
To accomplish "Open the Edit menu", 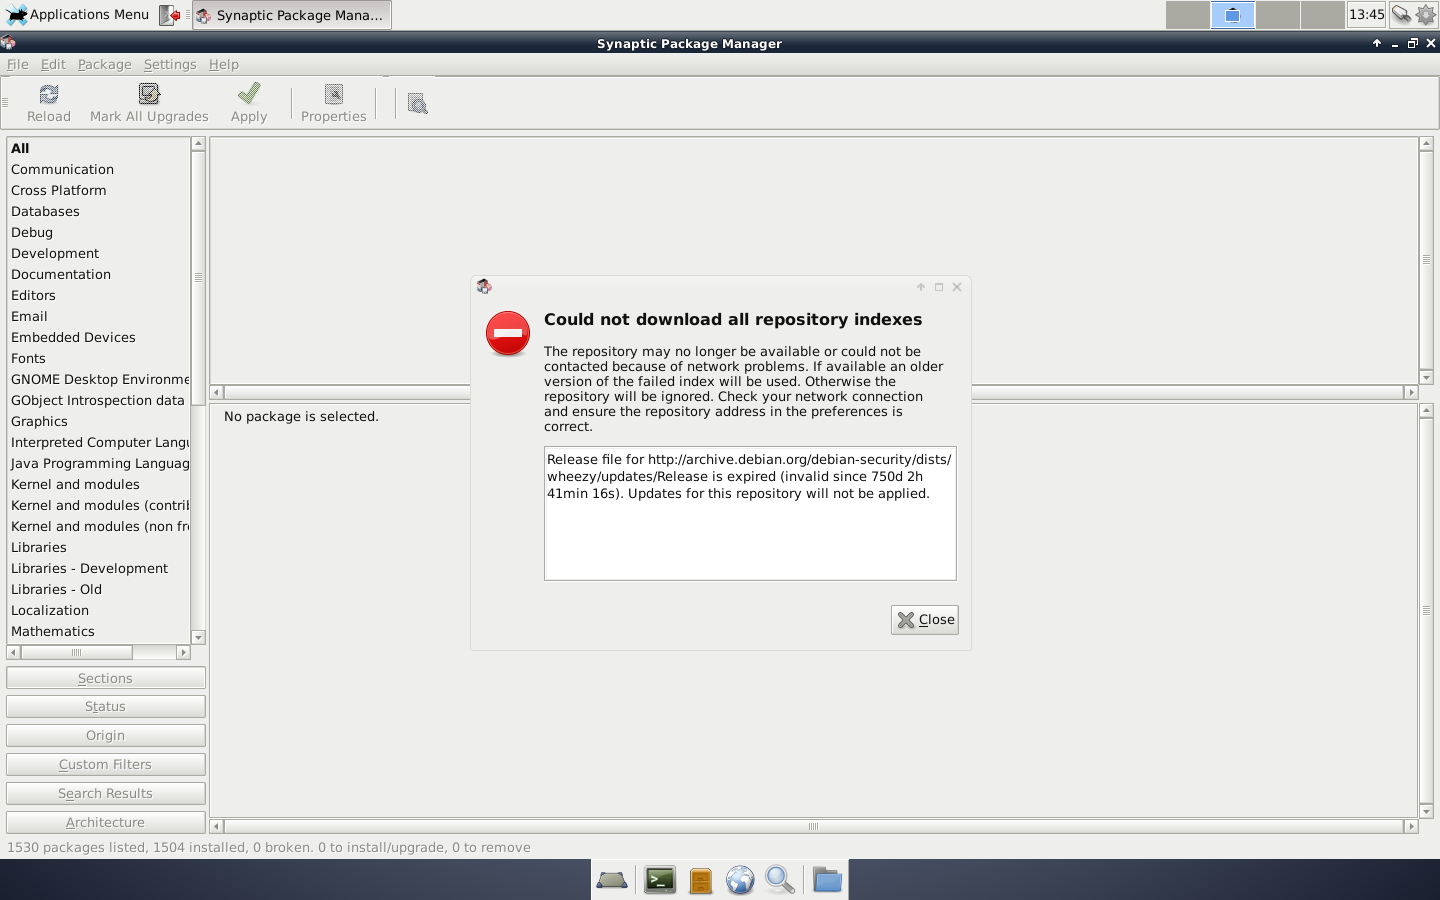I will tap(53, 64).
